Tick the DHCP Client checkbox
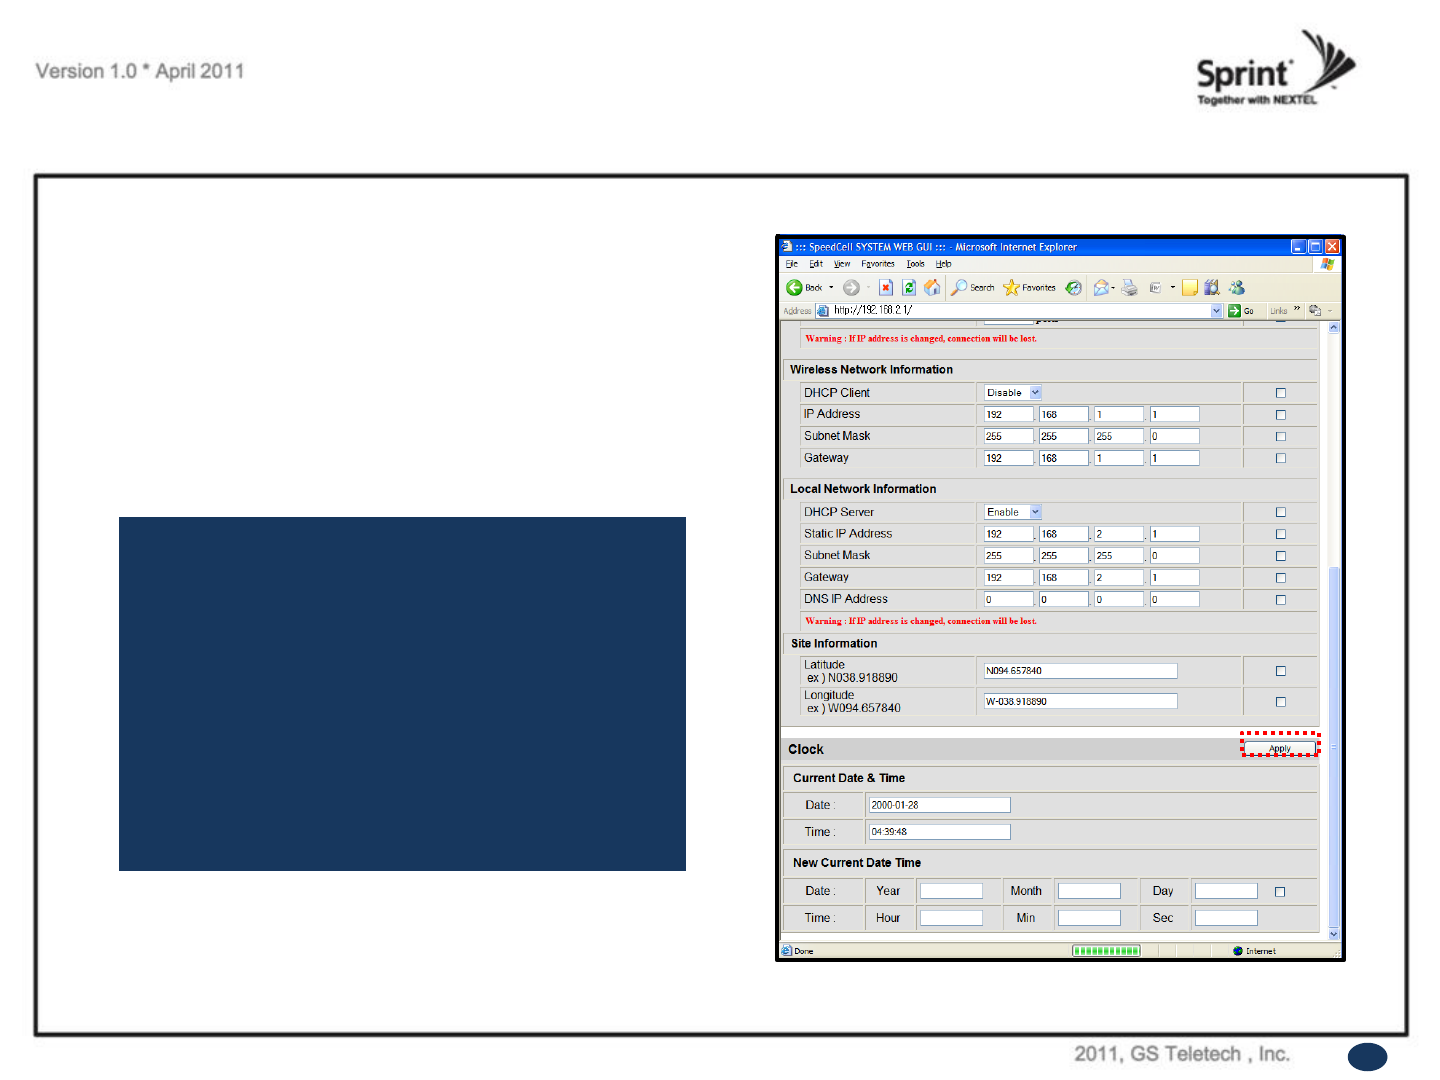Viewport: 1440px width, 1080px height. 1280,393
